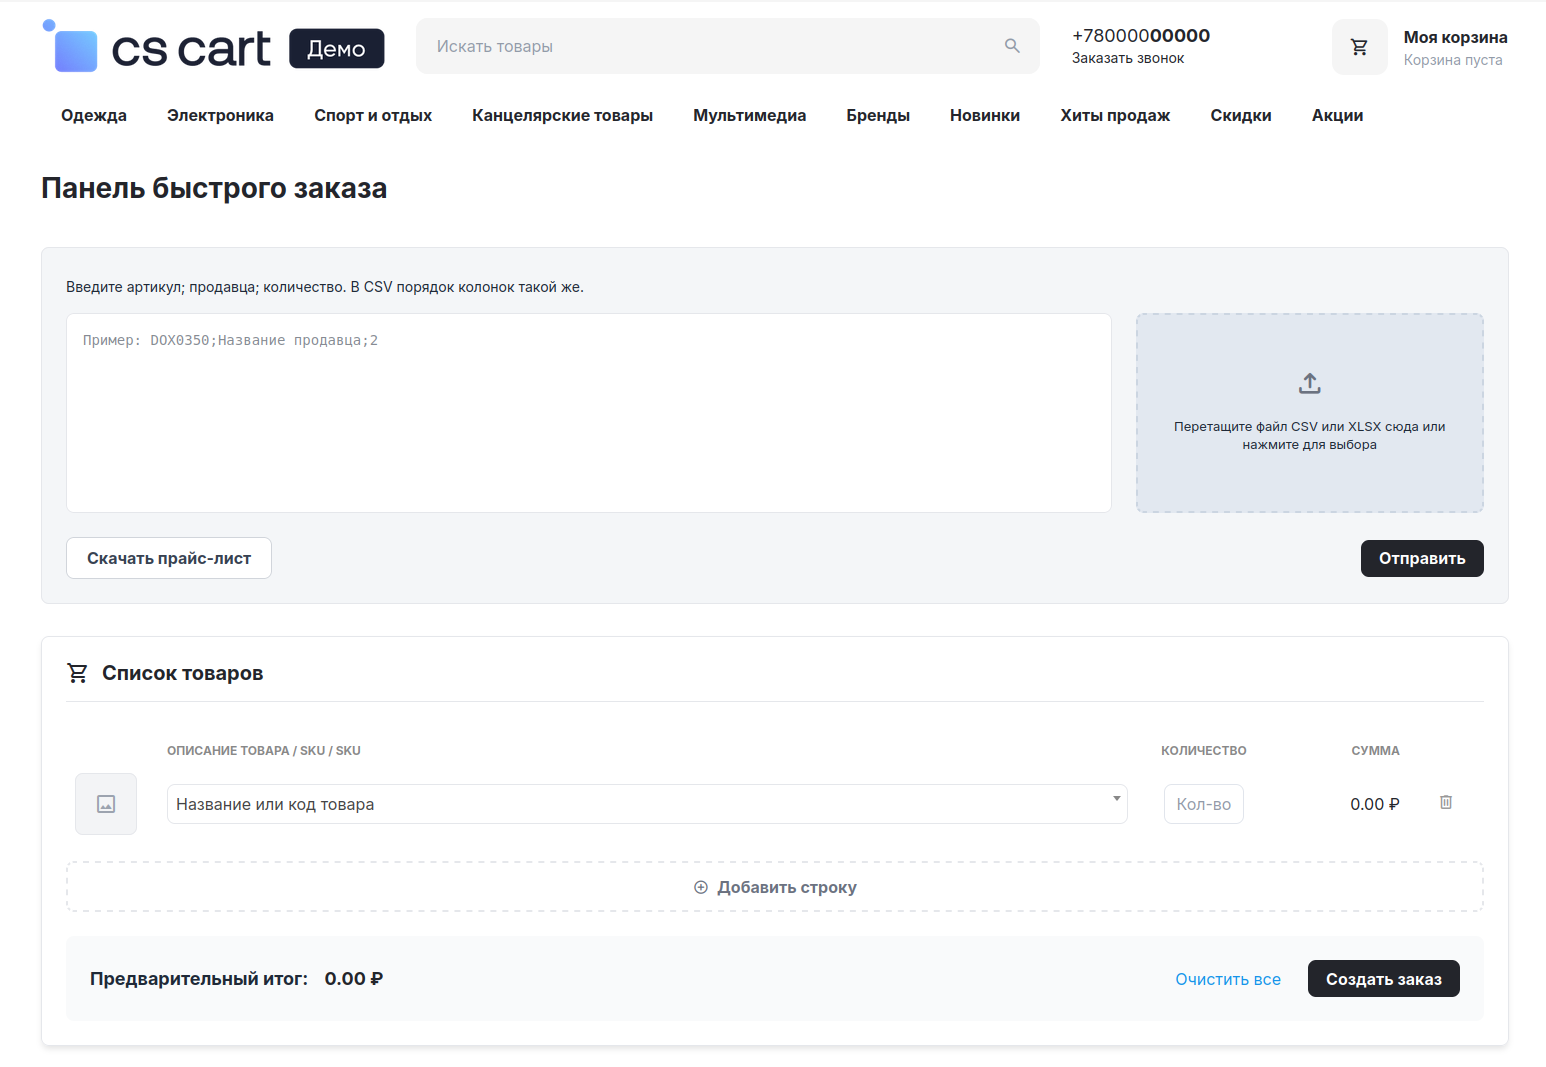Open the shopping cart icon
The image size is (1546, 1067).
click(x=1359, y=47)
